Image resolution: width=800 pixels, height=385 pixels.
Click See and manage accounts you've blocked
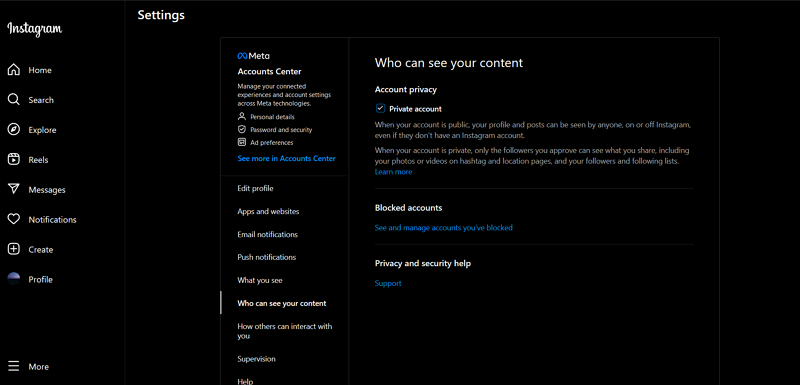[443, 228]
